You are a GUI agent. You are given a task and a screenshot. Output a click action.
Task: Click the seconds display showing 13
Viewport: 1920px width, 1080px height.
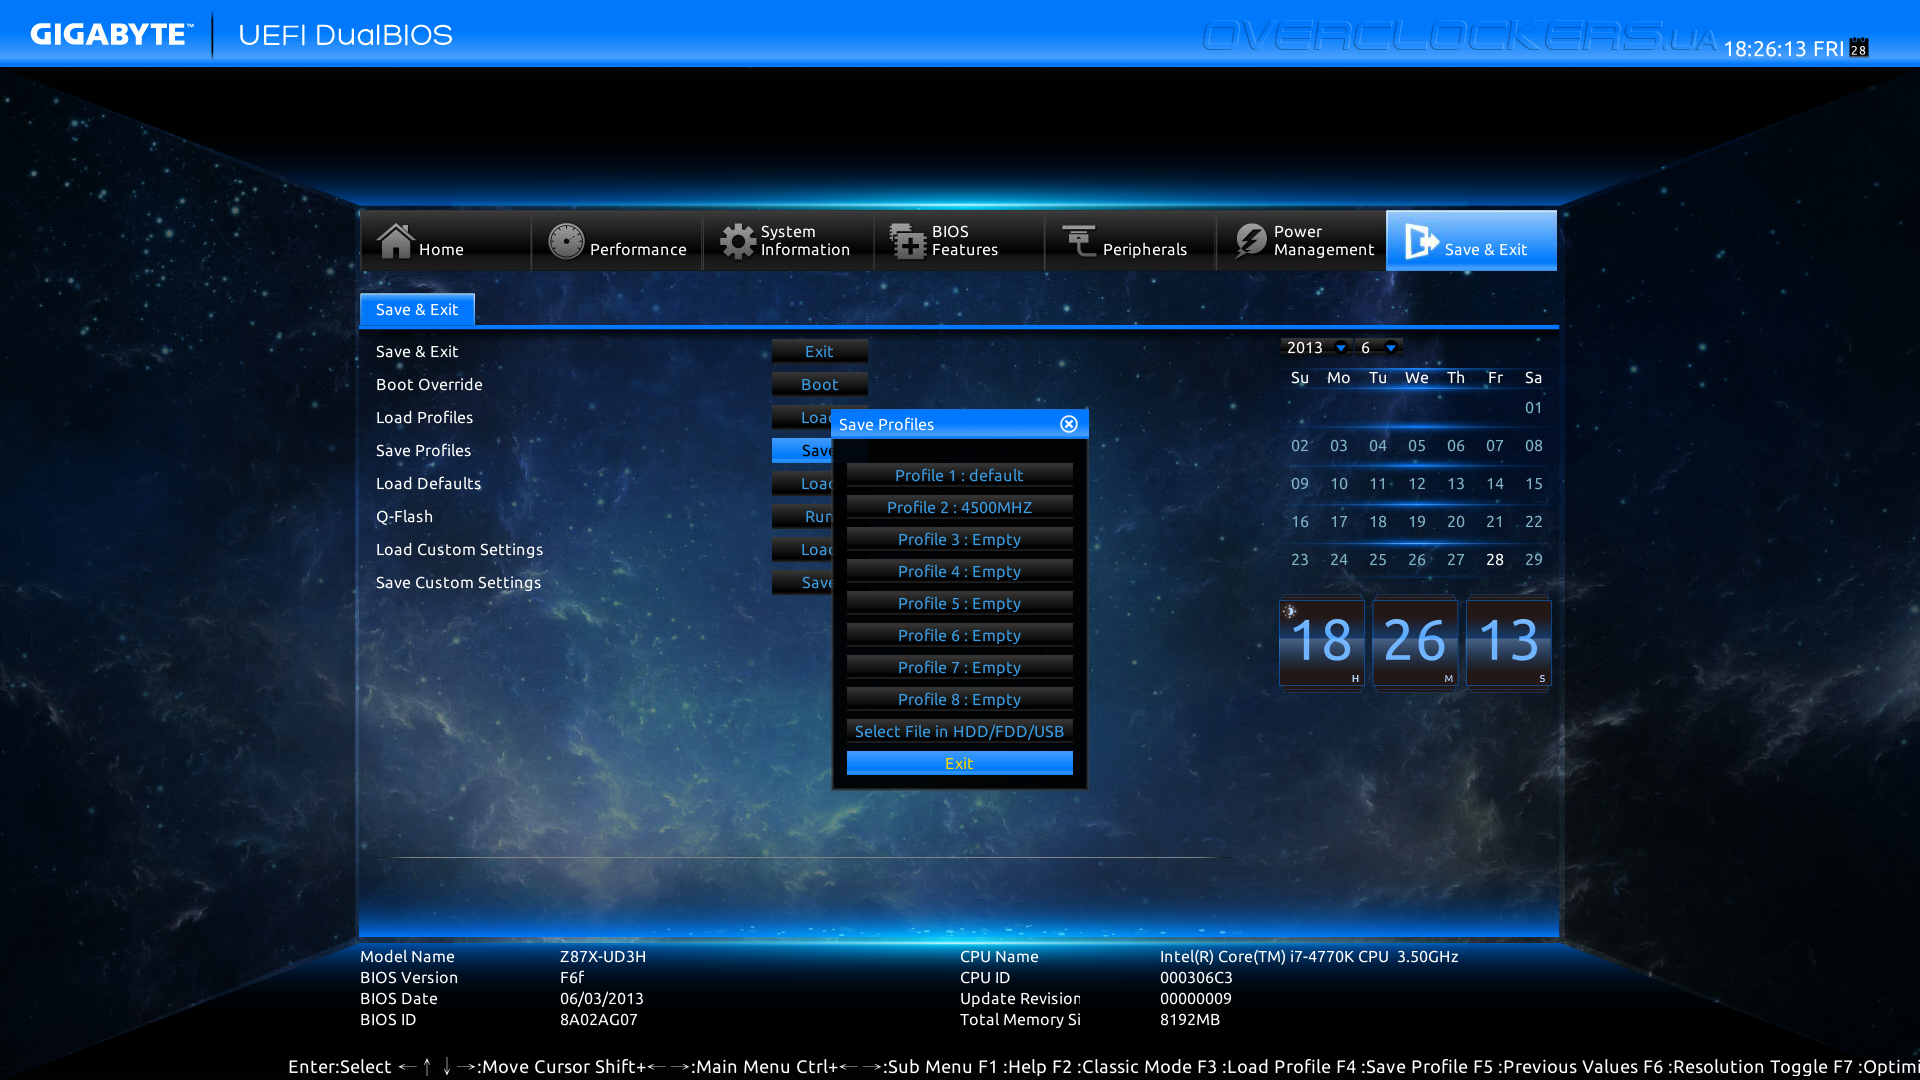(x=1508, y=643)
